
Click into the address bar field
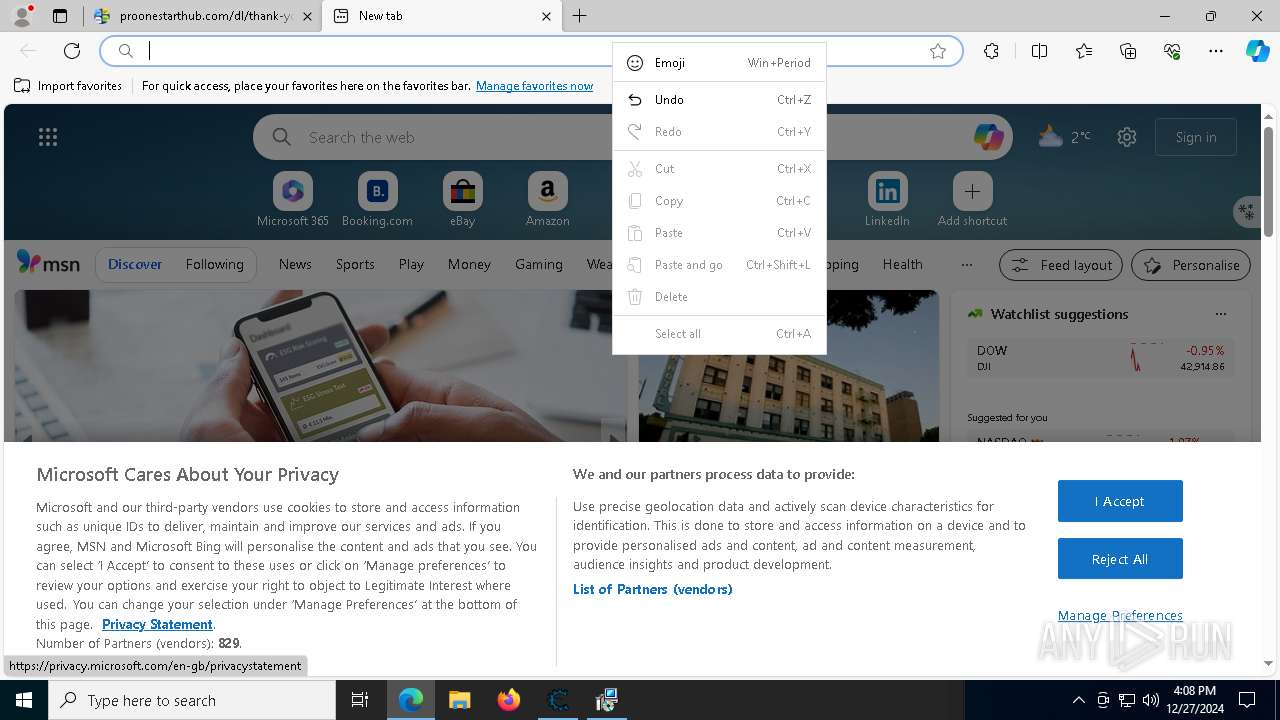(531, 51)
